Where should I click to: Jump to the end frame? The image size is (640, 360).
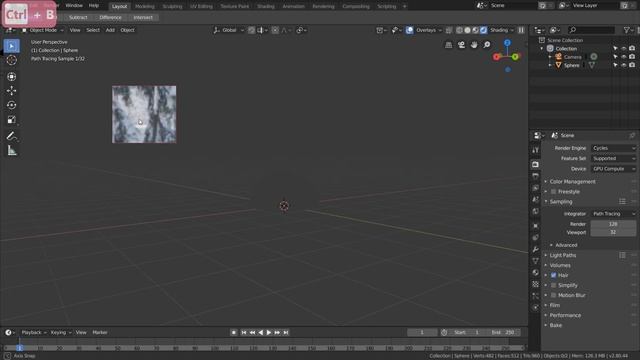tap(286, 333)
